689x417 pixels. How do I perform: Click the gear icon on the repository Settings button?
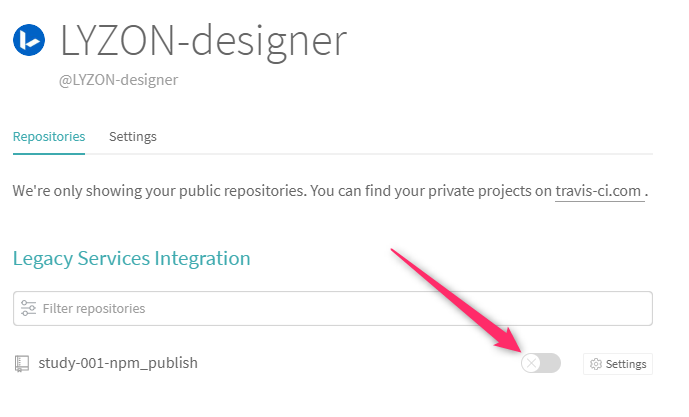(x=596, y=364)
